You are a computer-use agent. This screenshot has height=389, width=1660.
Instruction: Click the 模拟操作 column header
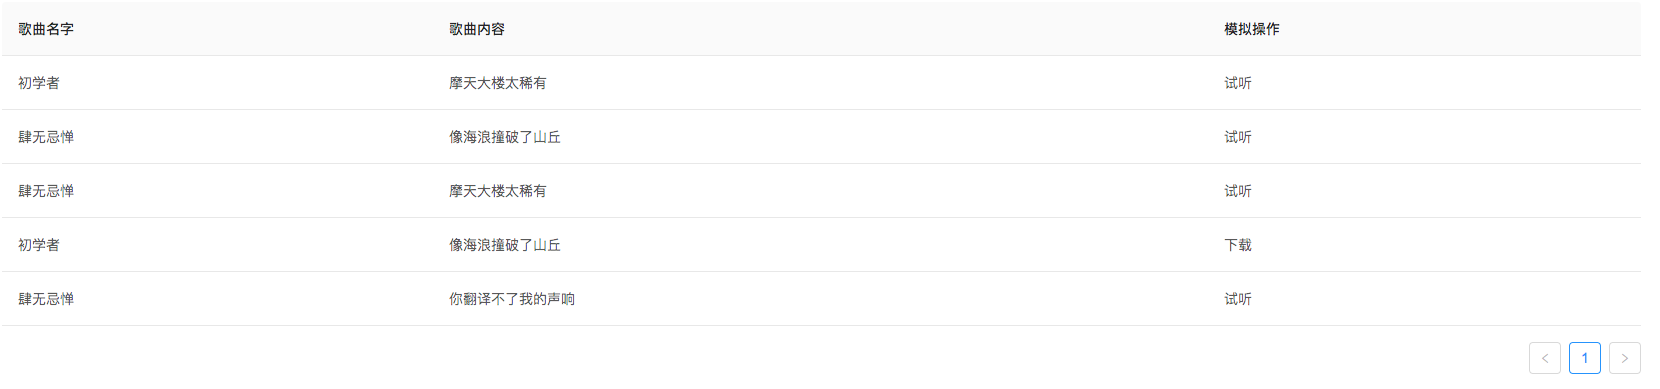point(1252,29)
